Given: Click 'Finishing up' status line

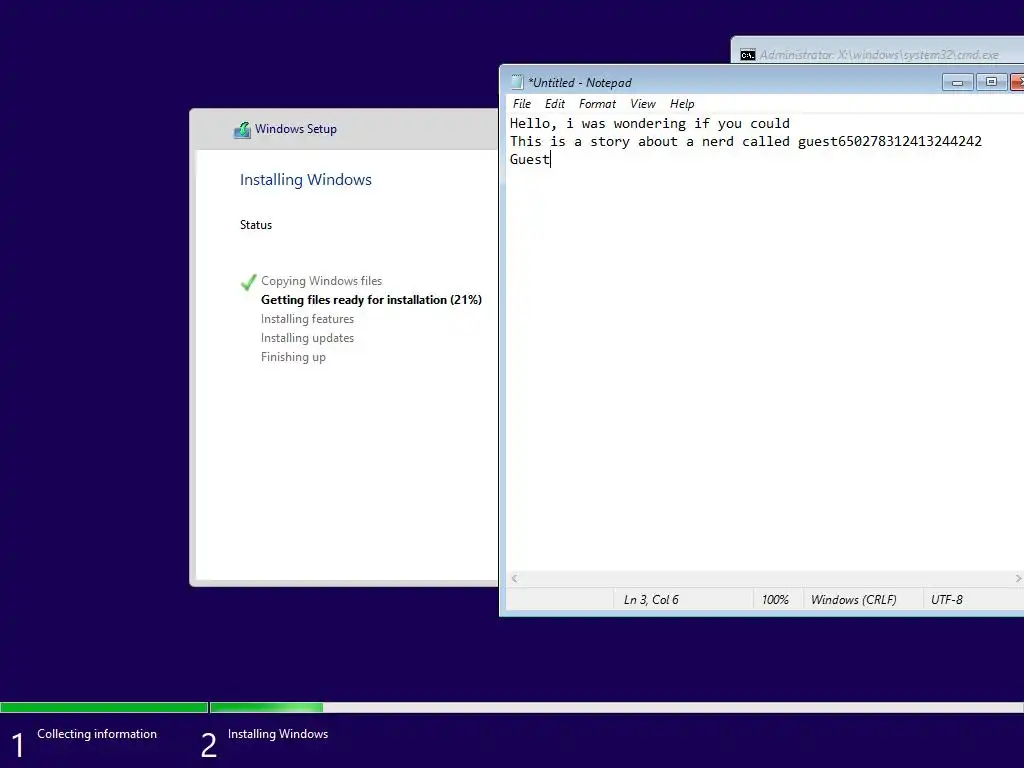Looking at the screenshot, I should click(293, 357).
